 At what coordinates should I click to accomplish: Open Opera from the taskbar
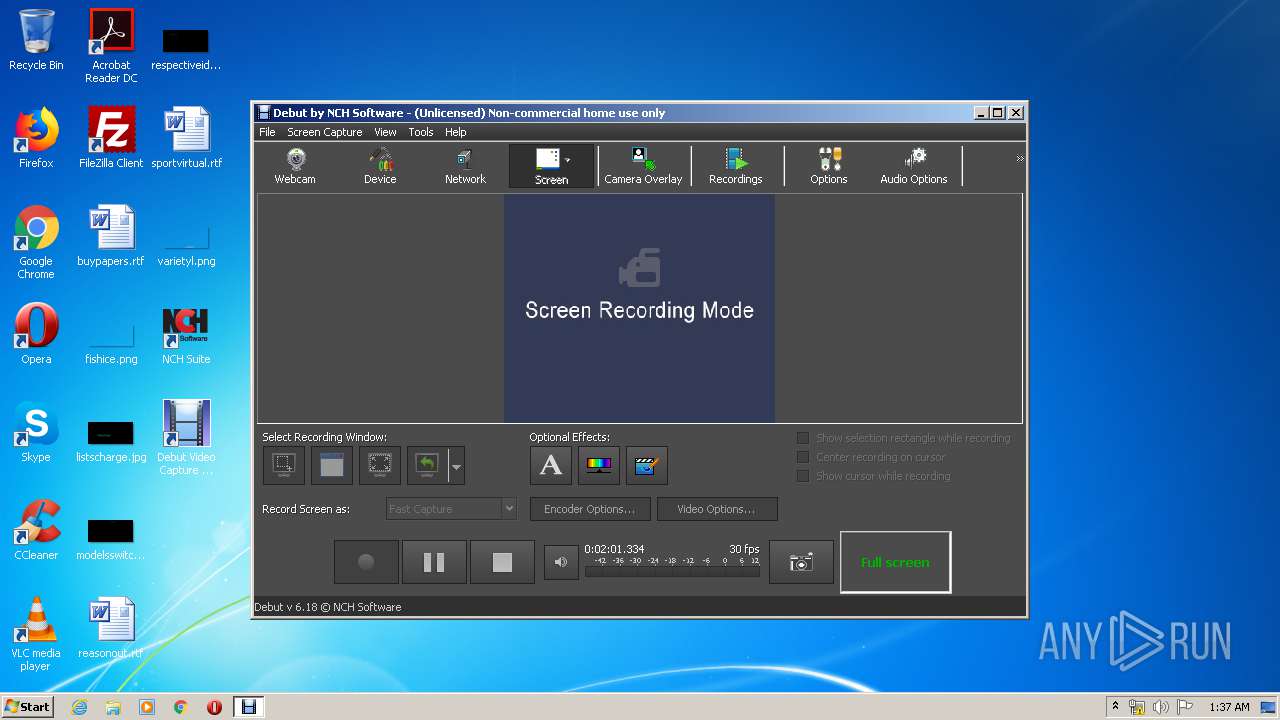(x=214, y=707)
